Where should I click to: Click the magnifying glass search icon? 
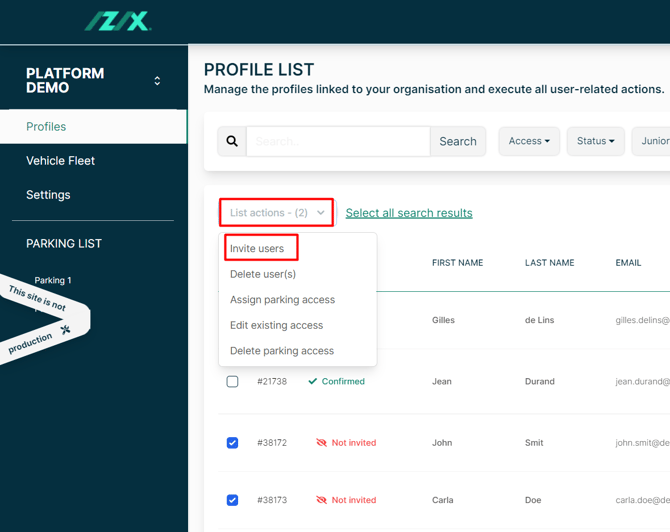pyautogui.click(x=232, y=142)
